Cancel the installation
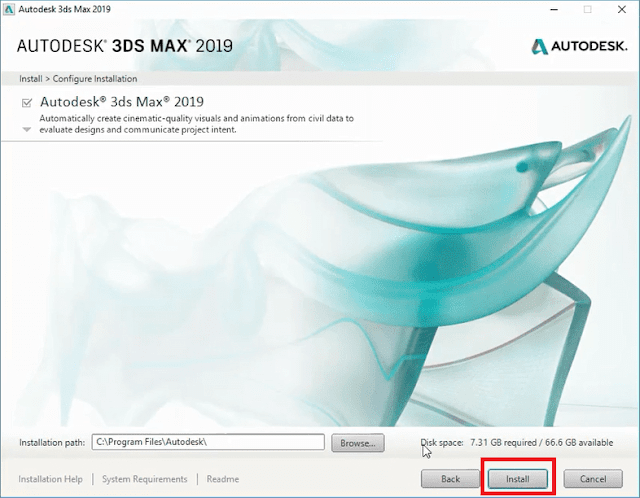Viewport: 640px width, 498px height. [x=593, y=478]
